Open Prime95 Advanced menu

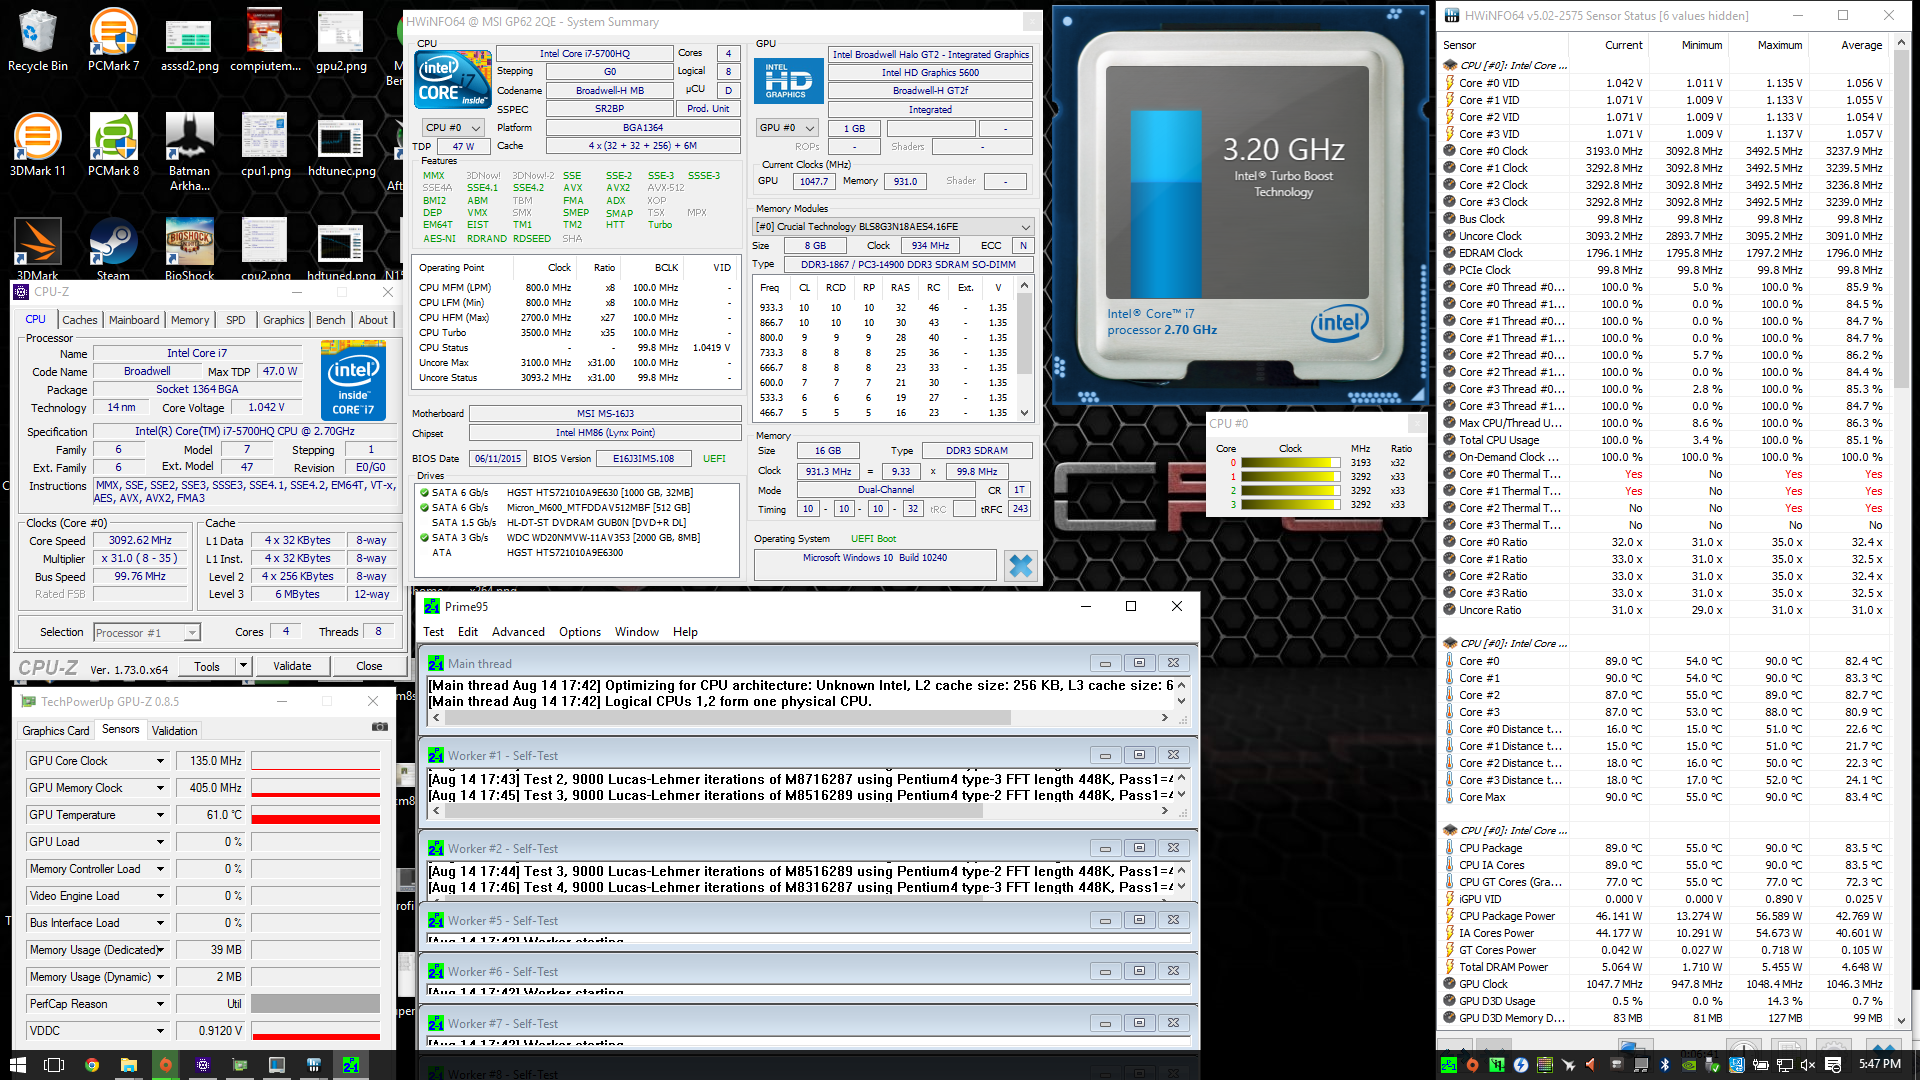tap(517, 632)
